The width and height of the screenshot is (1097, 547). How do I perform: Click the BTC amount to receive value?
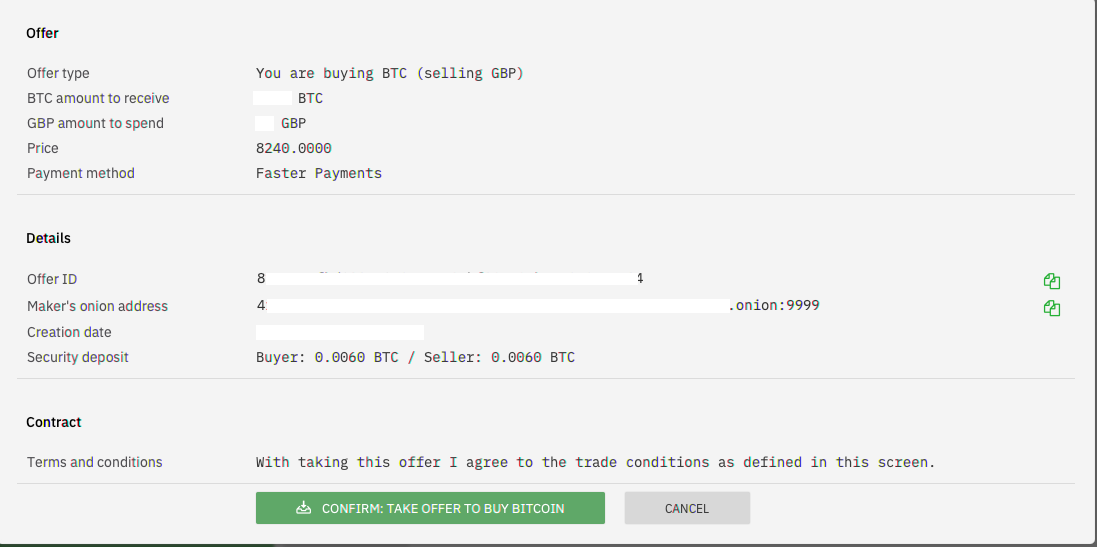coord(289,98)
